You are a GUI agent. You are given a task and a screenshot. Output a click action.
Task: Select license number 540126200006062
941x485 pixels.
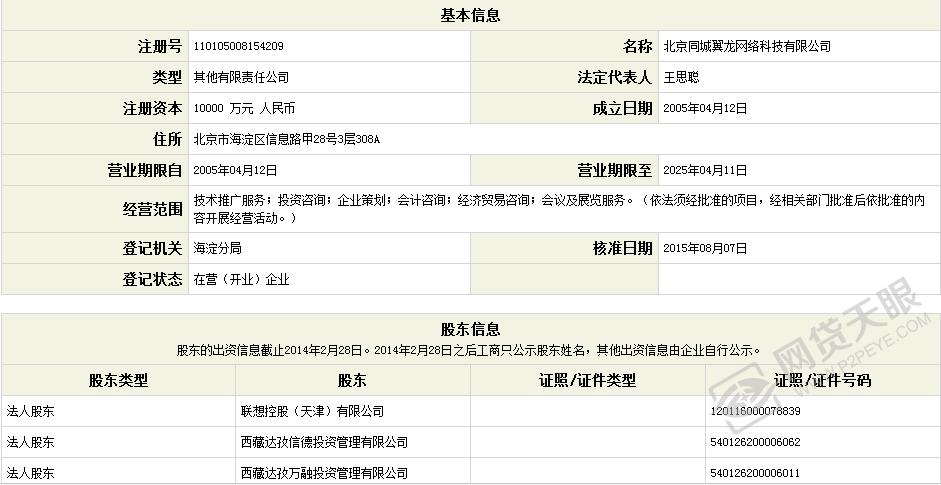click(x=755, y=442)
